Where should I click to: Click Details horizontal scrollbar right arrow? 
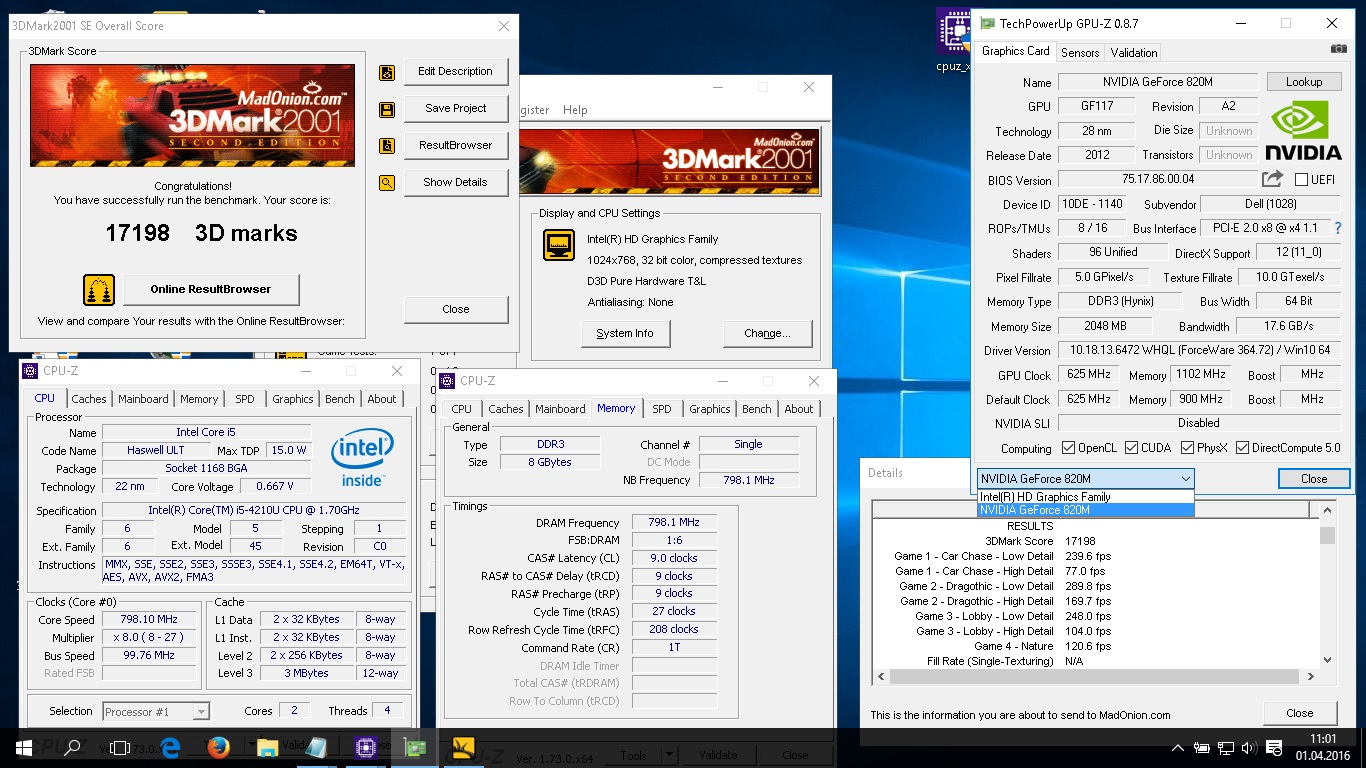point(1312,677)
